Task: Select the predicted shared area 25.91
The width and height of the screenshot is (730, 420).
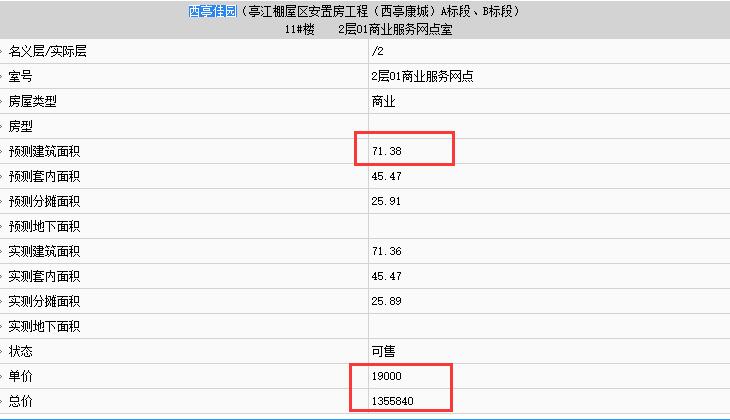Action: (386, 201)
